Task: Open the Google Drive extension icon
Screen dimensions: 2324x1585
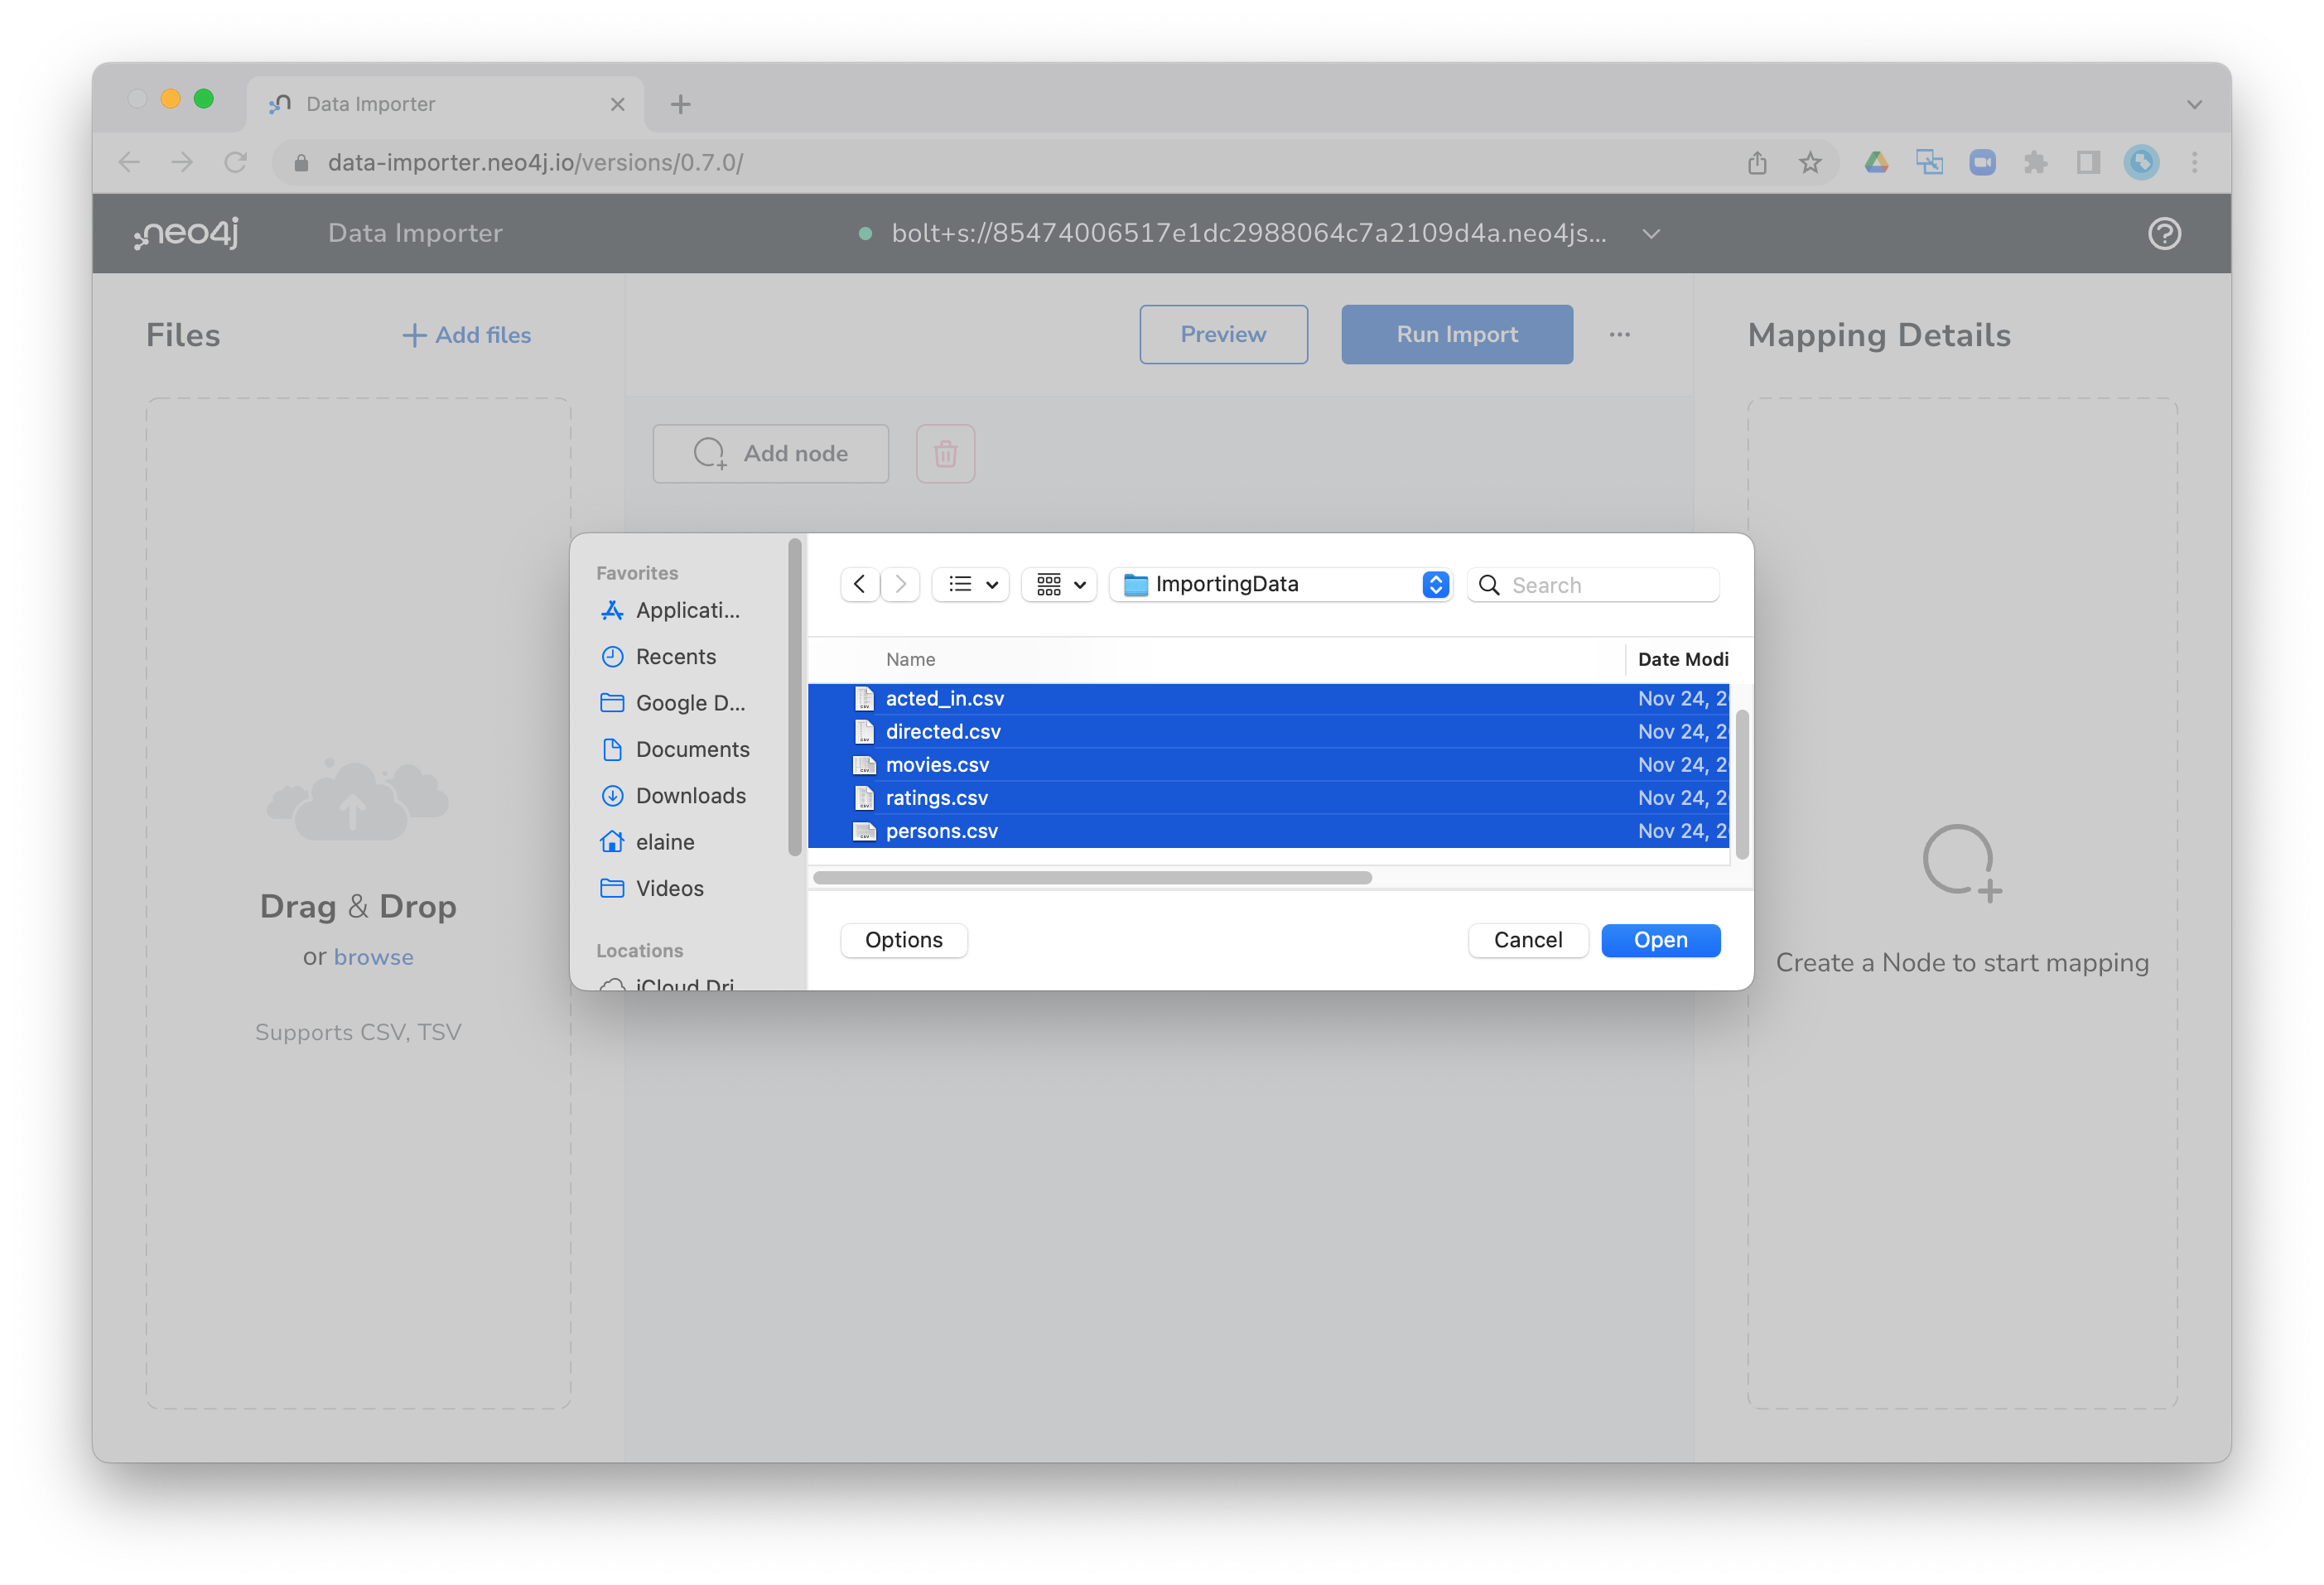Action: click(x=1876, y=162)
